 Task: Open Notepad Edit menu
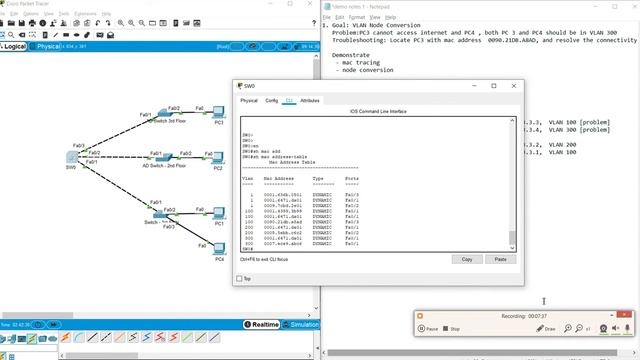pyautogui.click(x=340, y=17)
